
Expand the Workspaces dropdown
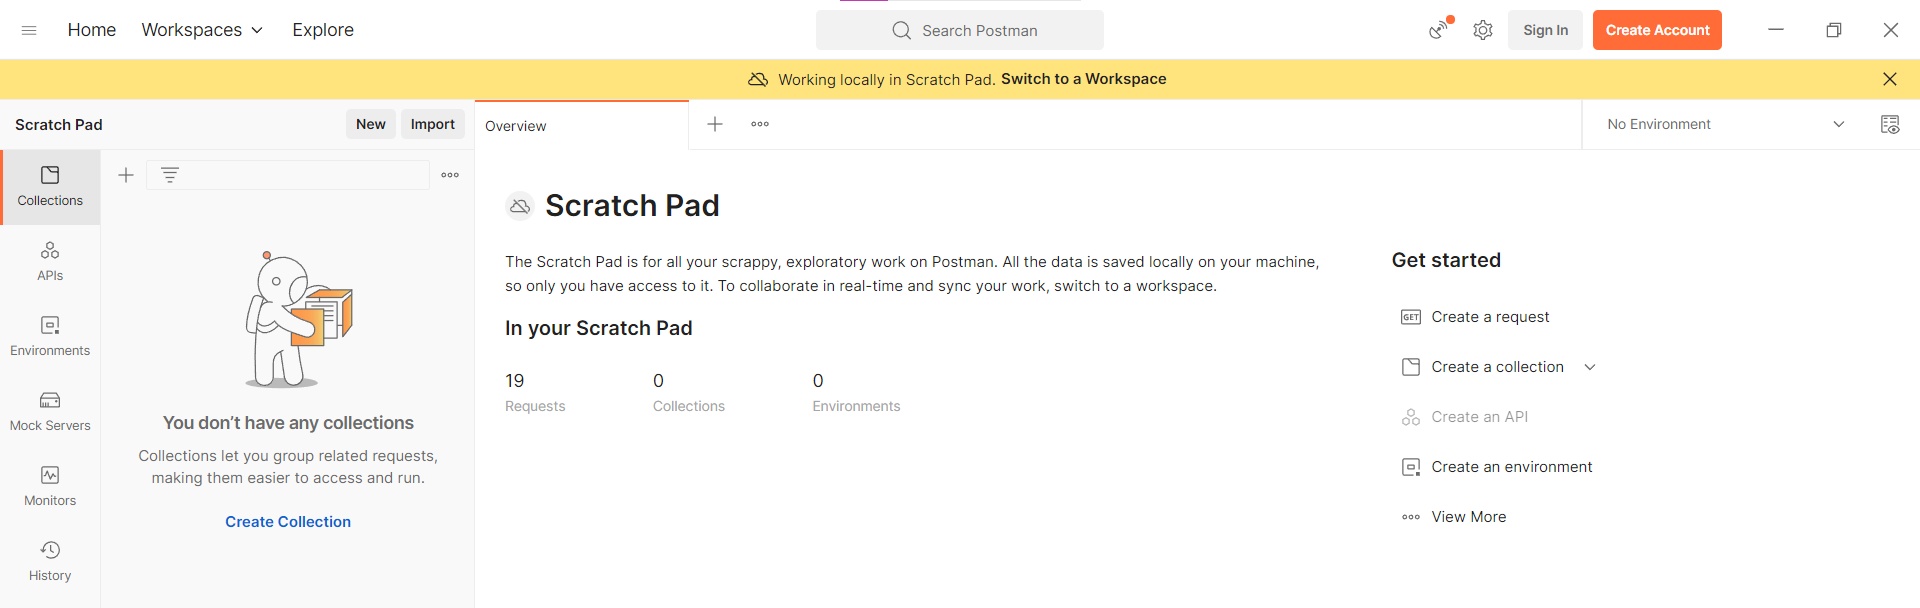202,30
